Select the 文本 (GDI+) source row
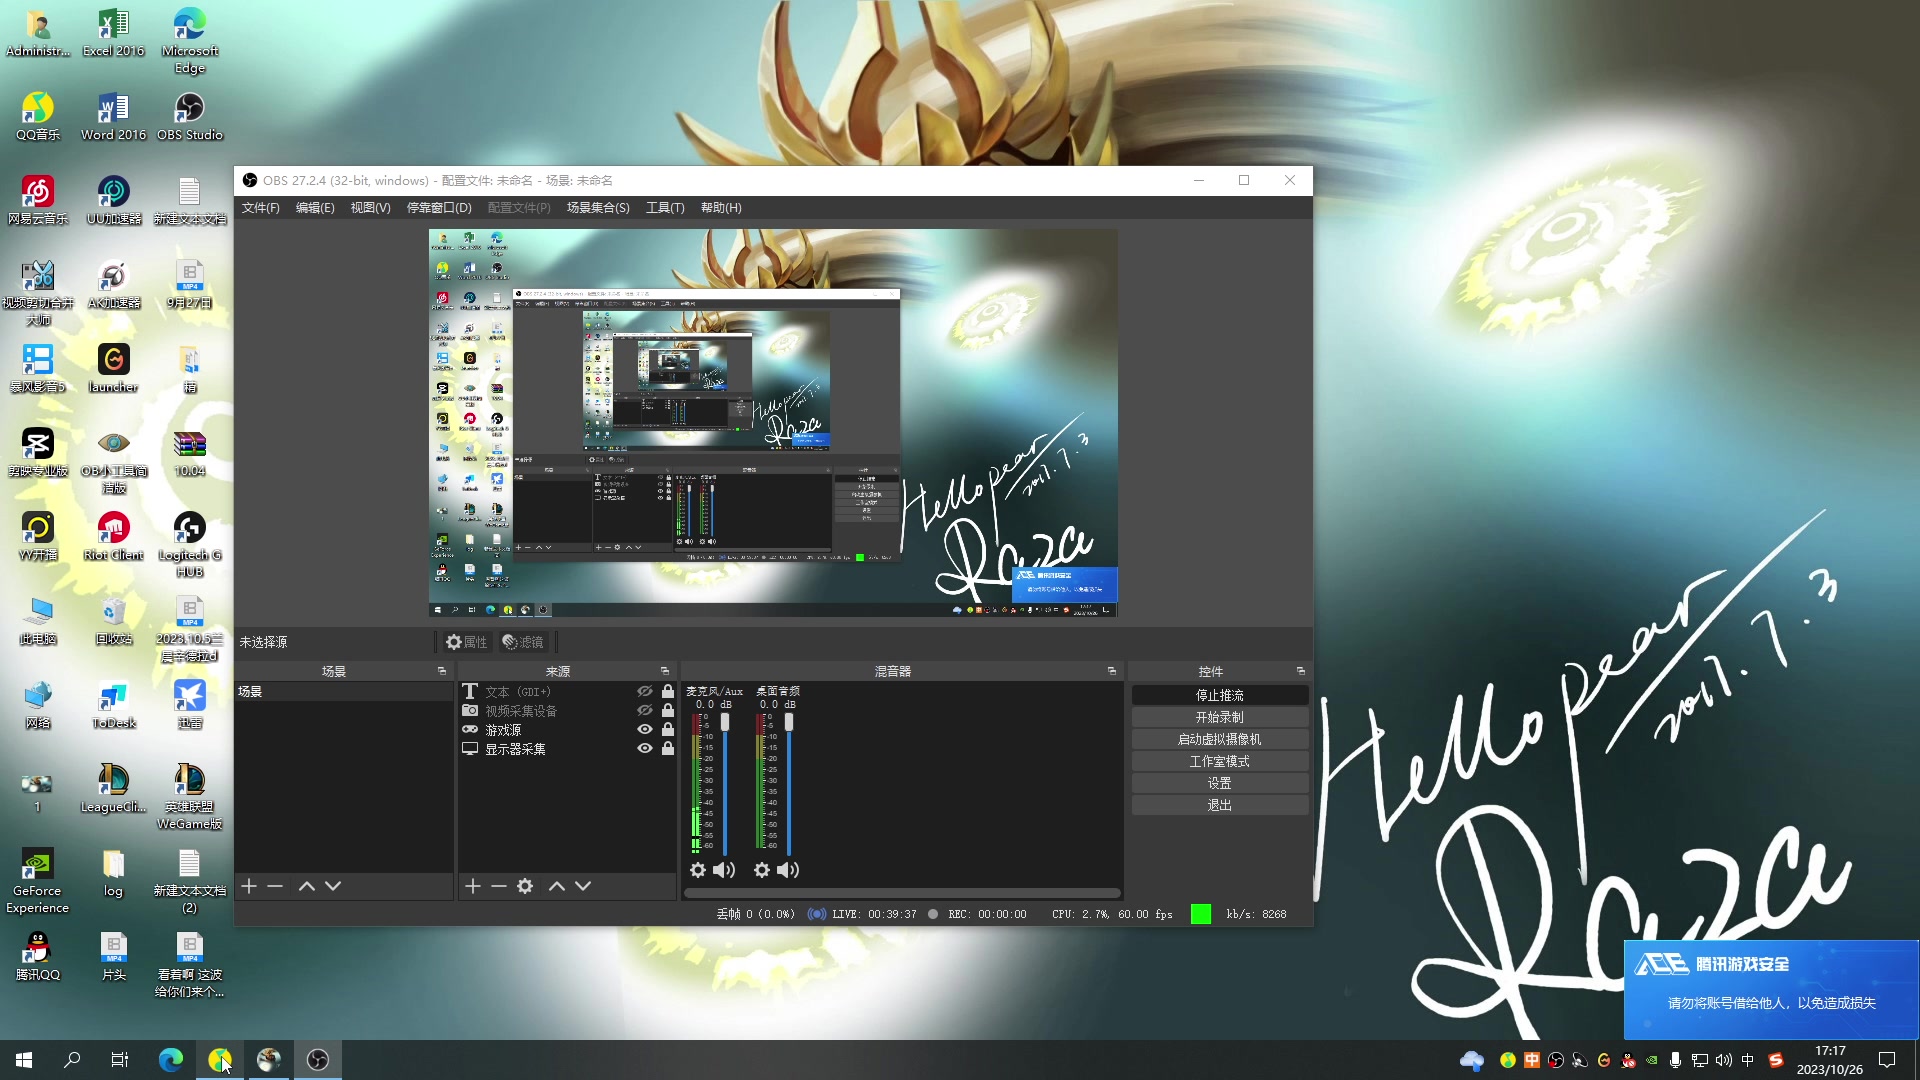Screen dimensions: 1920x1080 pyautogui.click(x=567, y=692)
